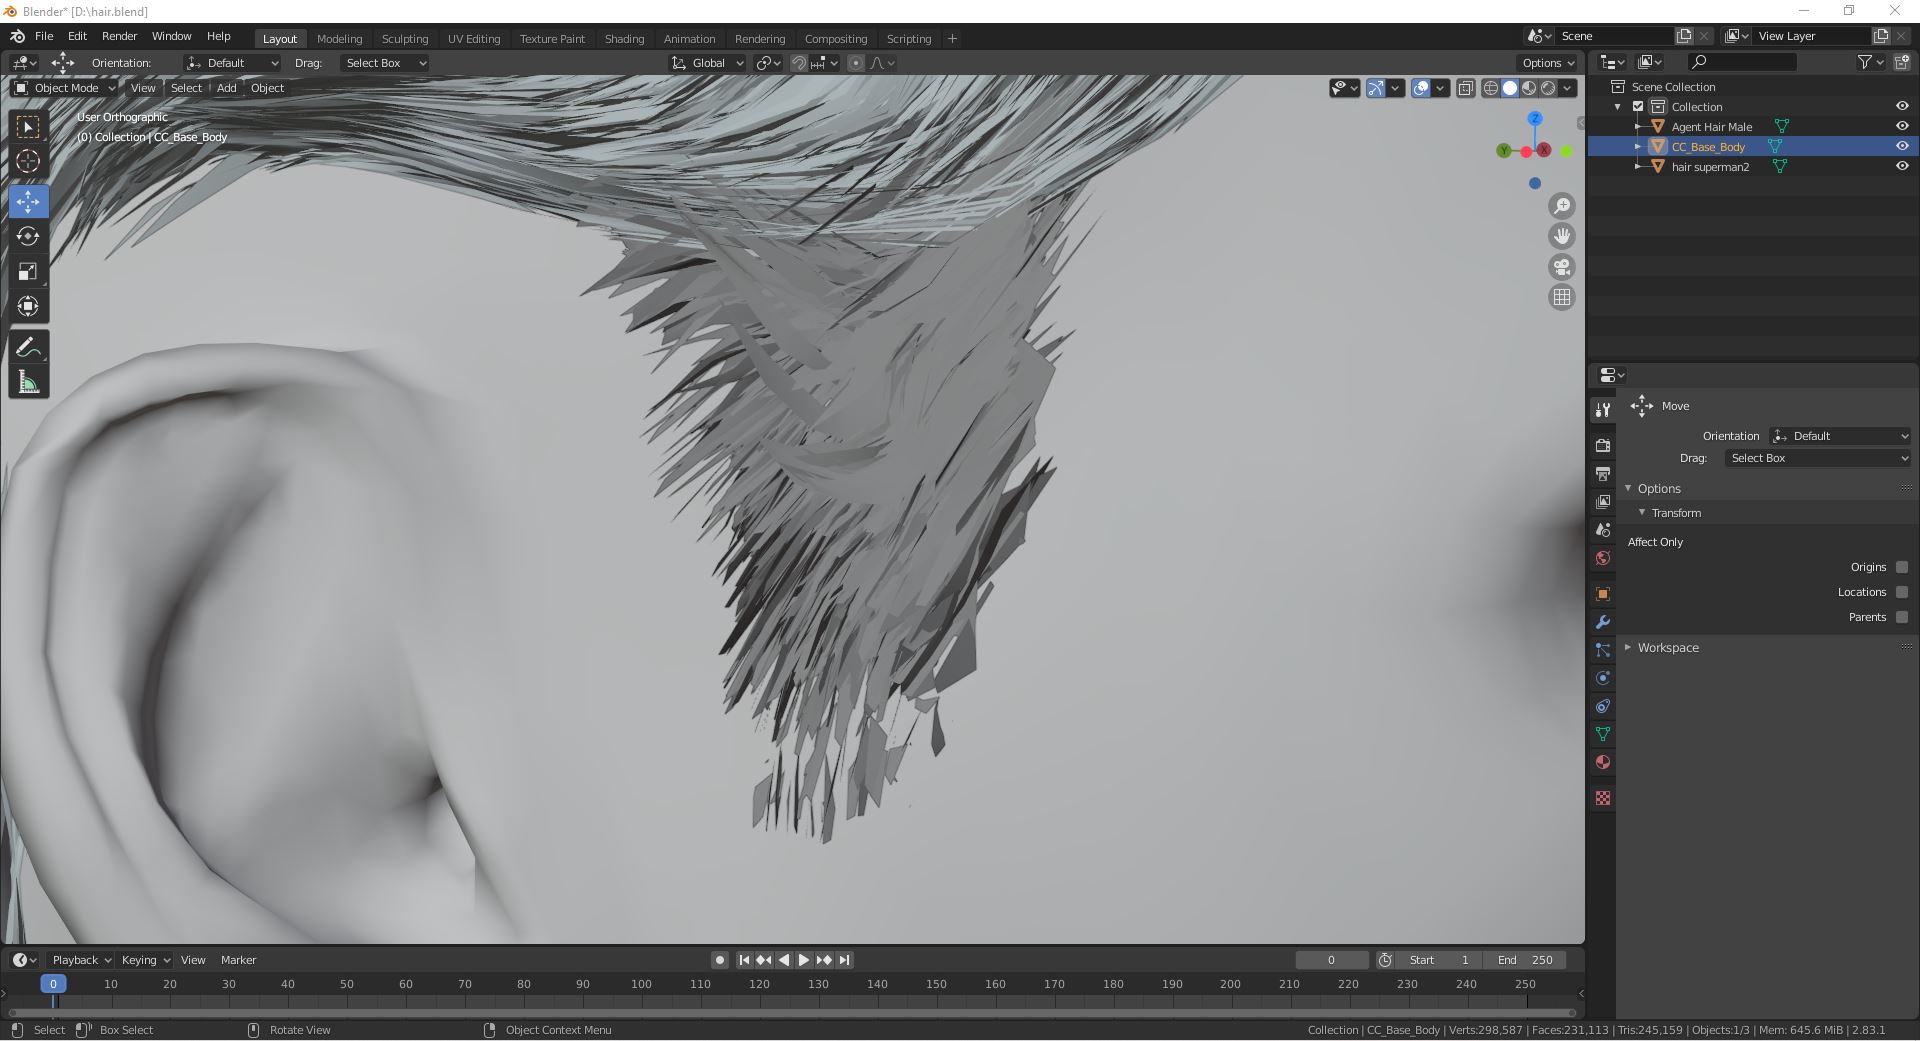Open the Render menu

point(119,36)
